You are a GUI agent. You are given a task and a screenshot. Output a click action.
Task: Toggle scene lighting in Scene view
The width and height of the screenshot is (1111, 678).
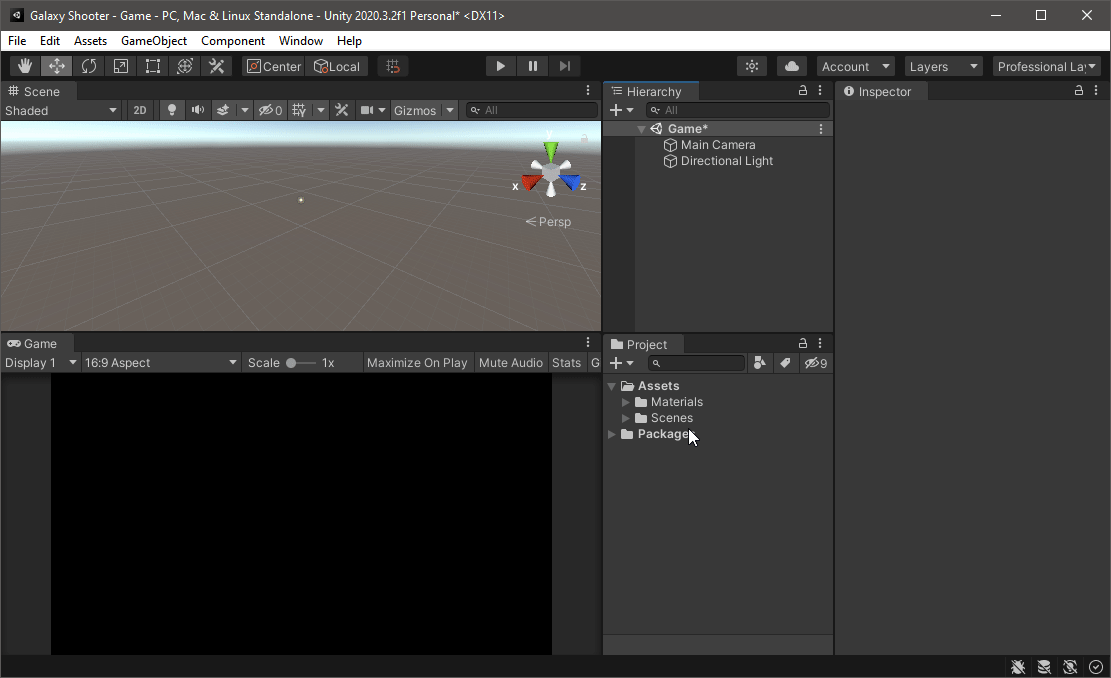click(x=171, y=110)
